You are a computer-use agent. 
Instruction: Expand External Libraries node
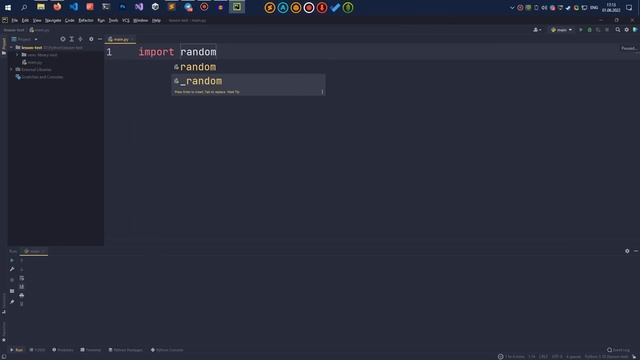pos(11,69)
